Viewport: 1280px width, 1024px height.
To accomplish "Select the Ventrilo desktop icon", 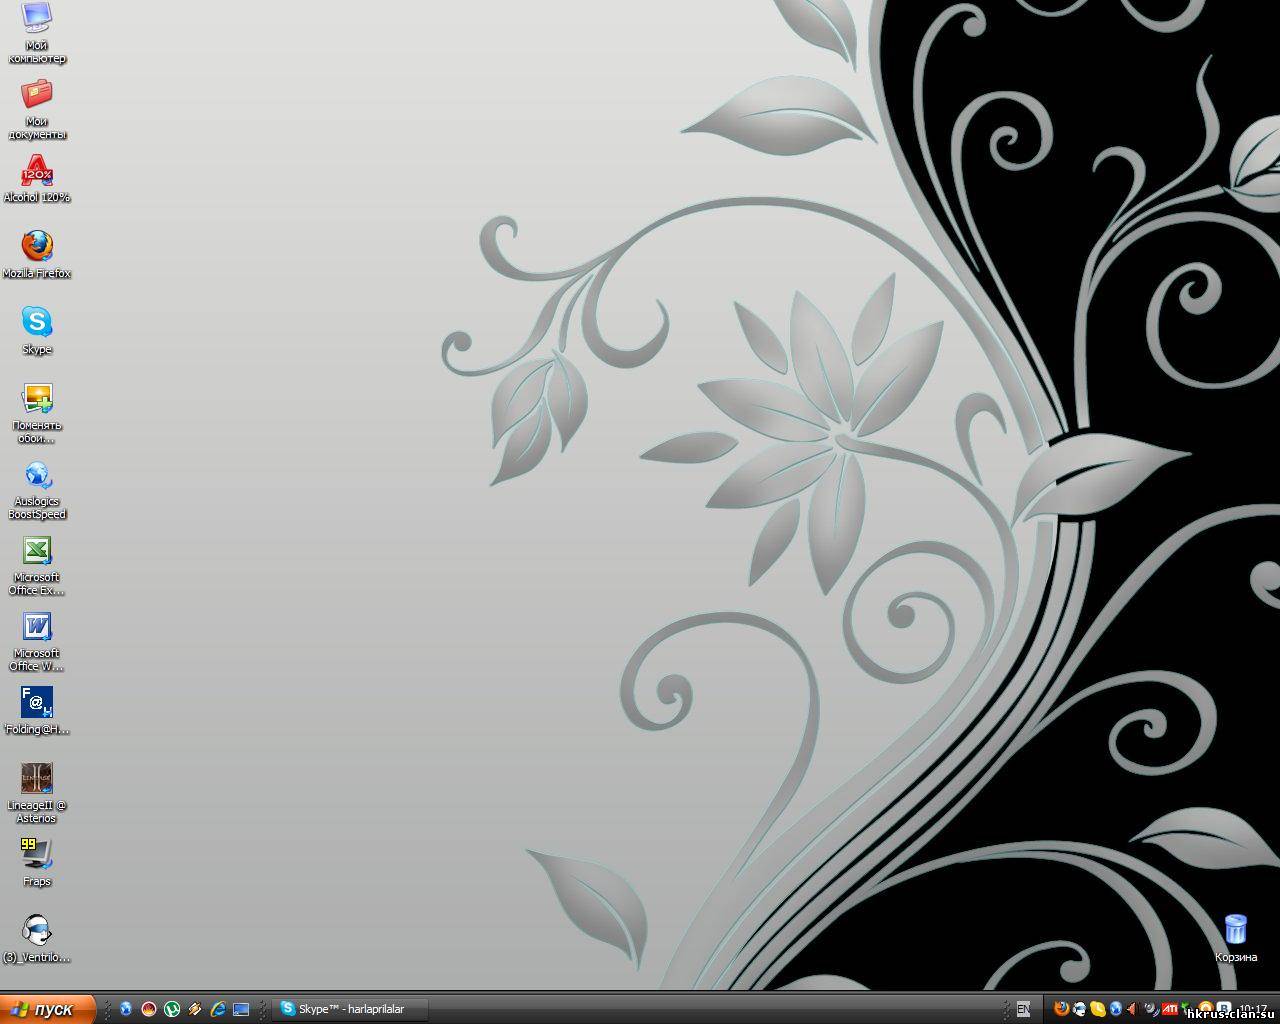I will pos(37,930).
